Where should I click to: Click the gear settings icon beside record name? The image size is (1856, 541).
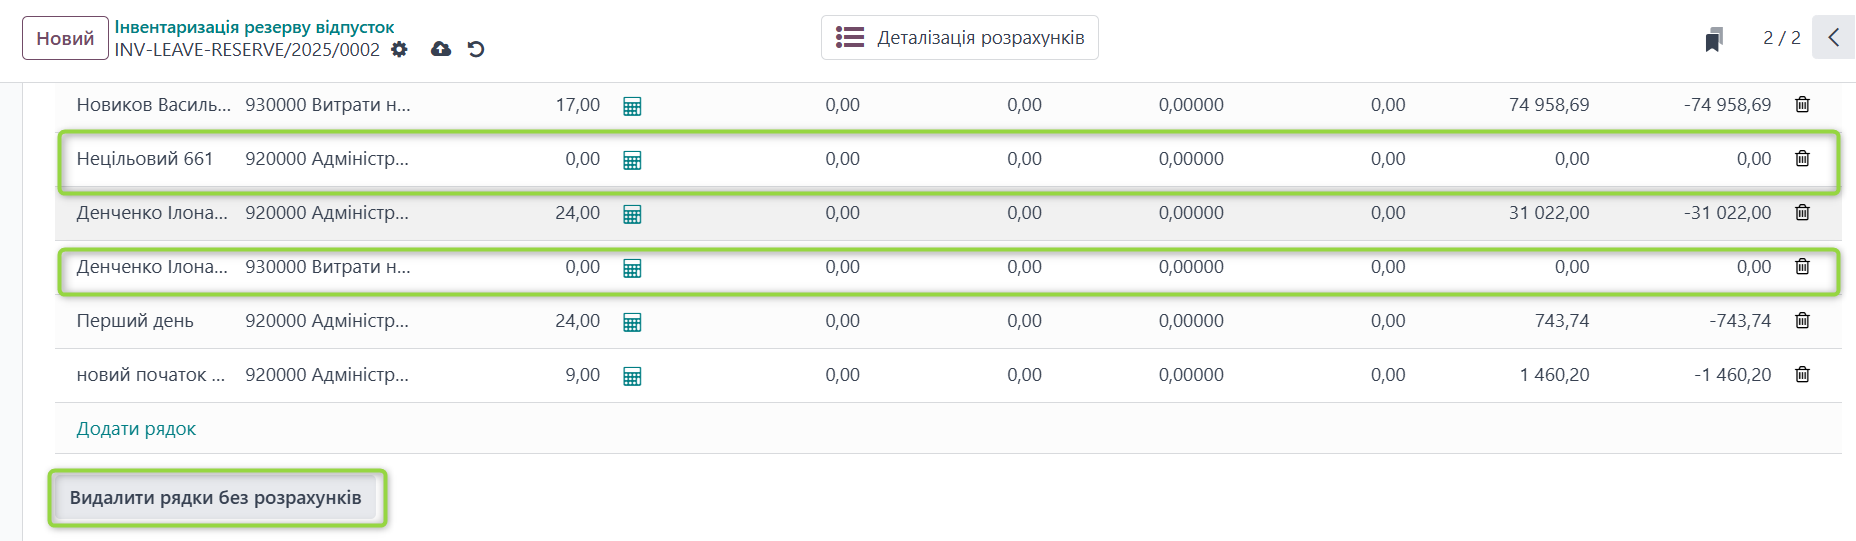pyautogui.click(x=399, y=49)
